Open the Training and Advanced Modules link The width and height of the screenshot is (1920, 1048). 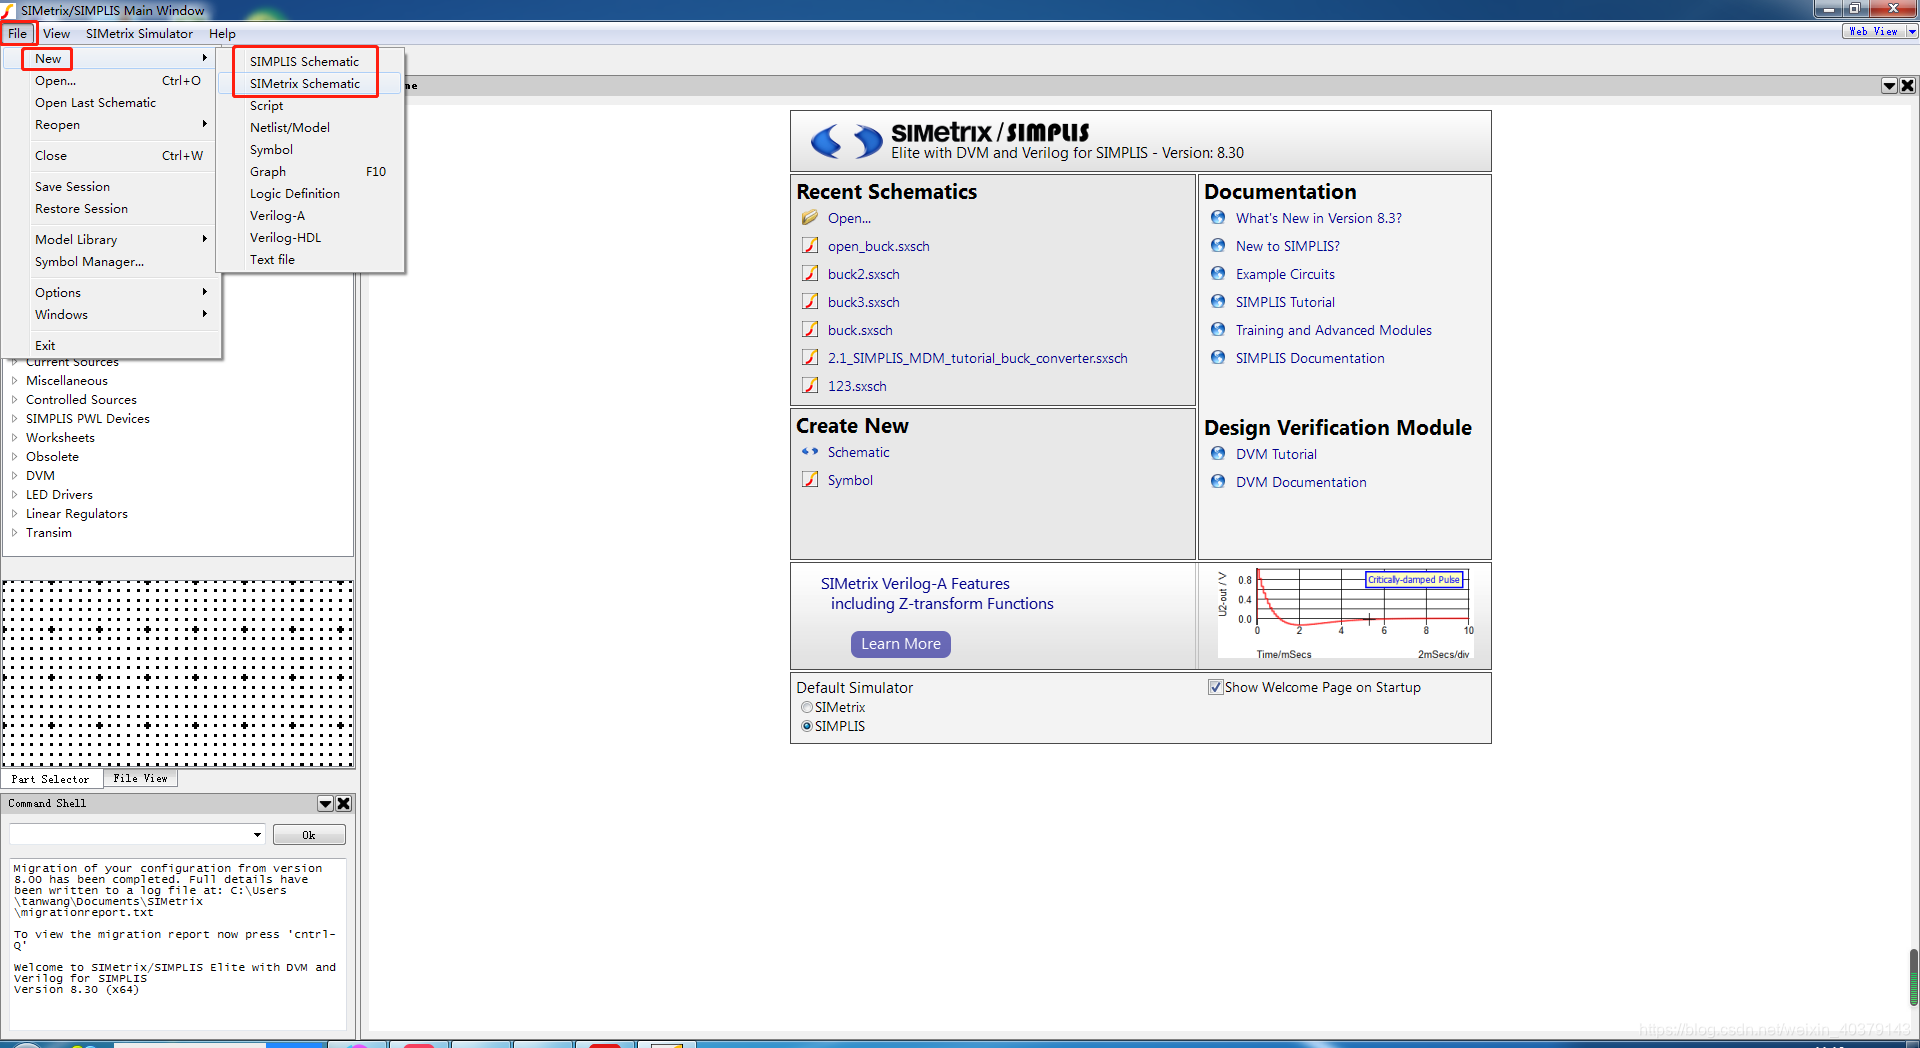pos(1333,330)
